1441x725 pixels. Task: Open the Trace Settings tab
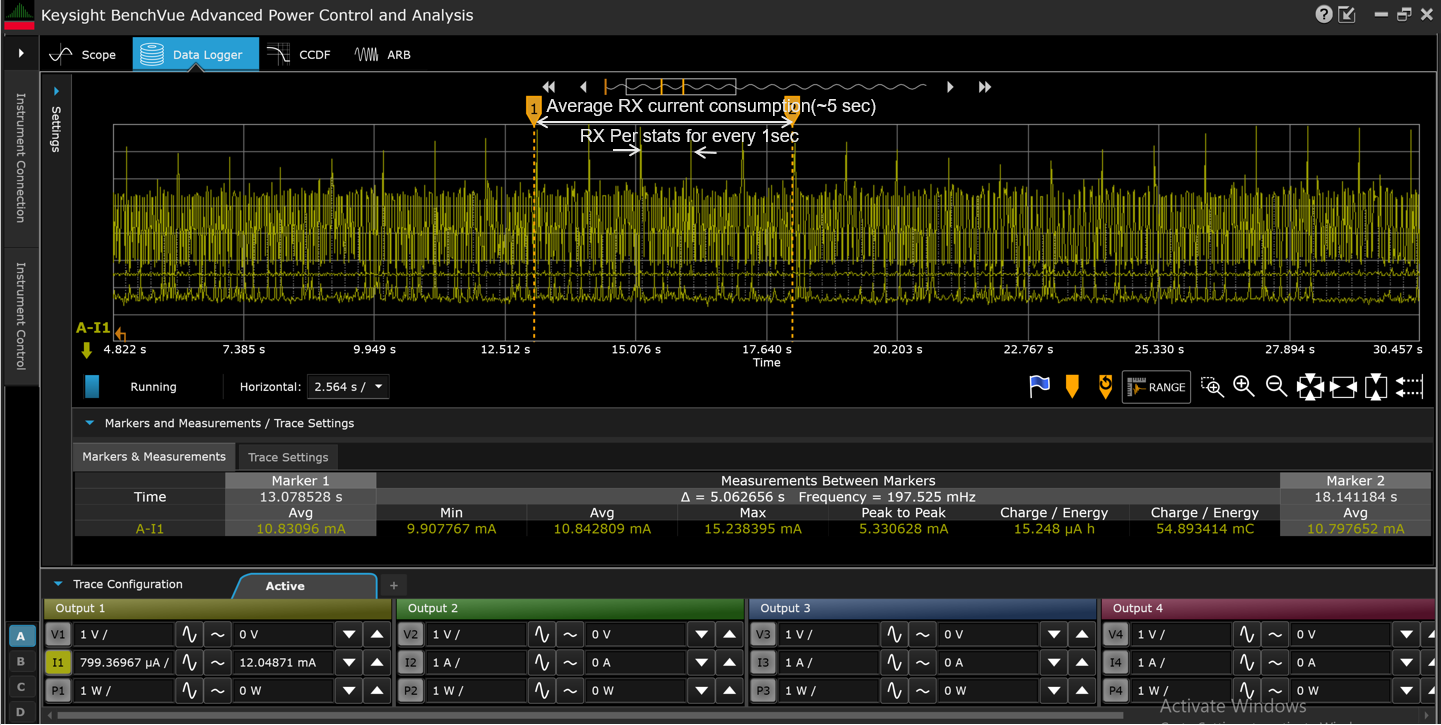[288, 457]
